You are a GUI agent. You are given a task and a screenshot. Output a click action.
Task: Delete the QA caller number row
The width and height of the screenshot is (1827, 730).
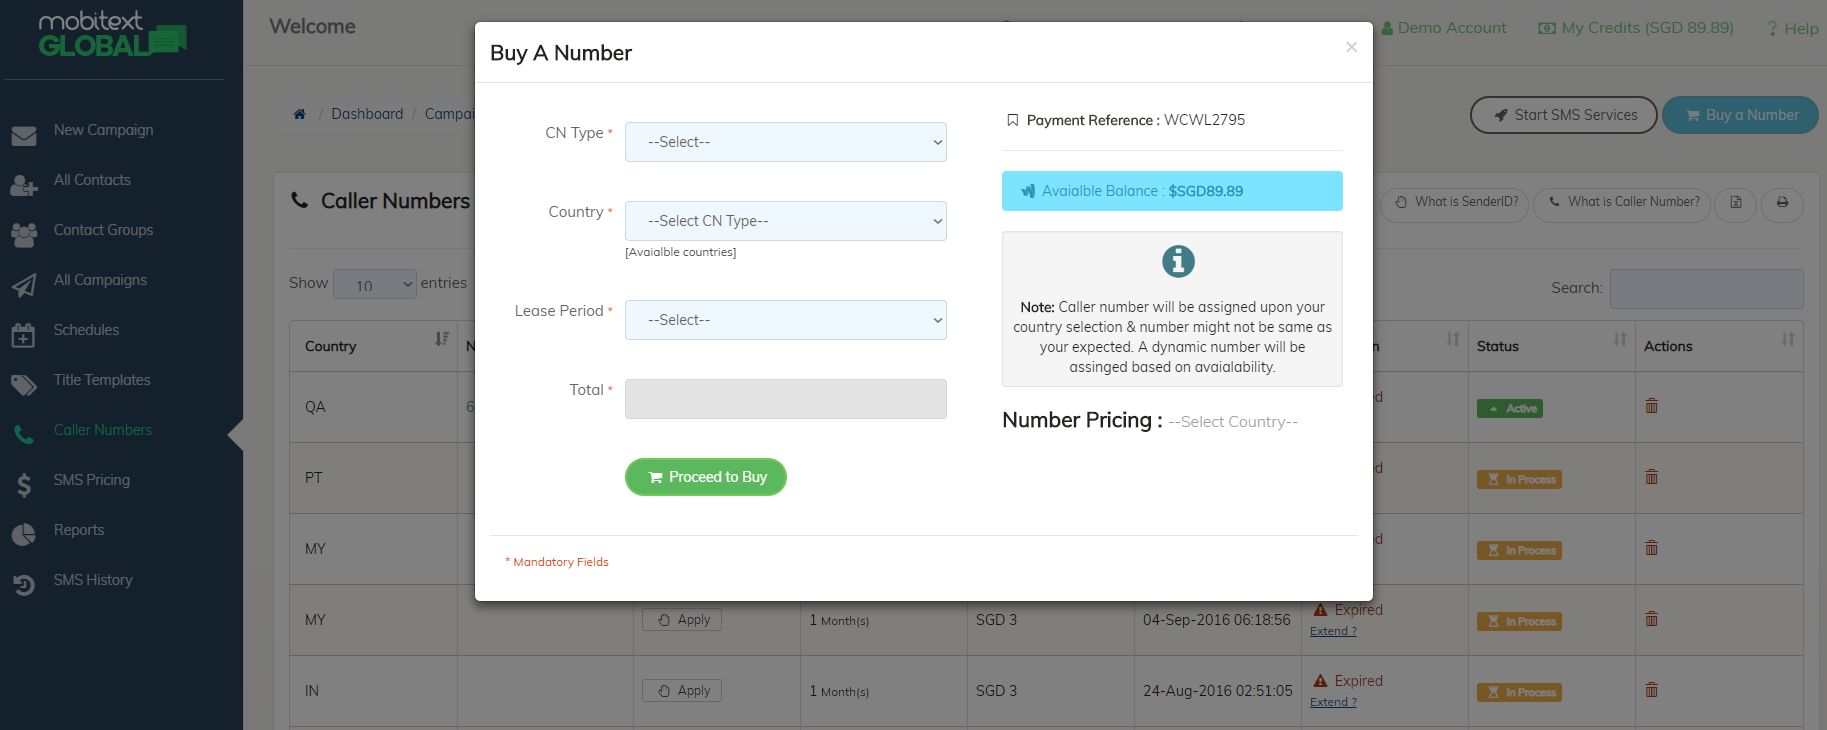pos(1651,406)
